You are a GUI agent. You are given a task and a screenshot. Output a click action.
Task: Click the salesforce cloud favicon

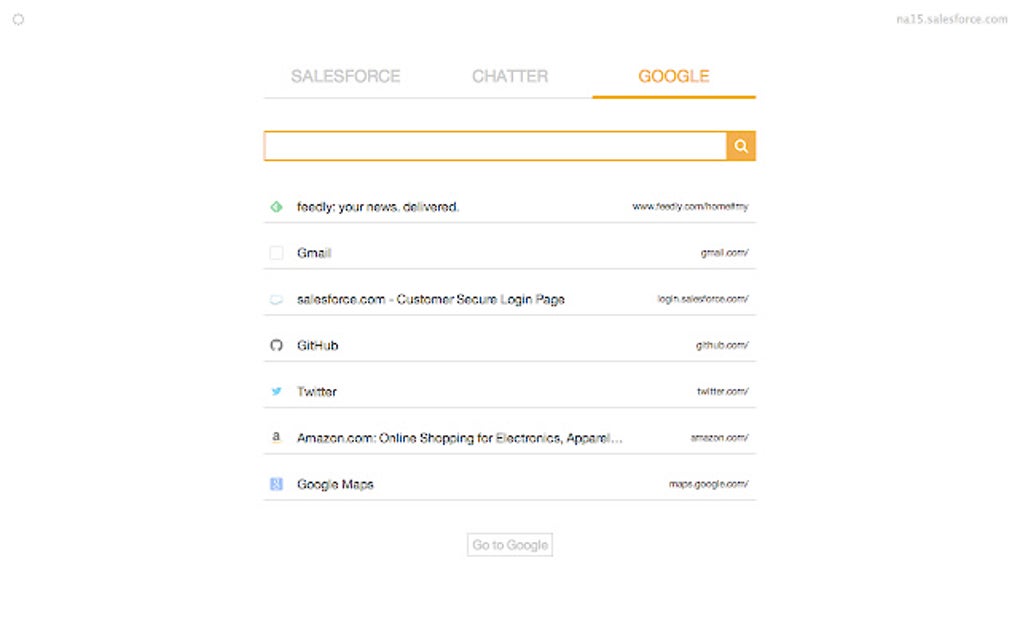click(277, 299)
